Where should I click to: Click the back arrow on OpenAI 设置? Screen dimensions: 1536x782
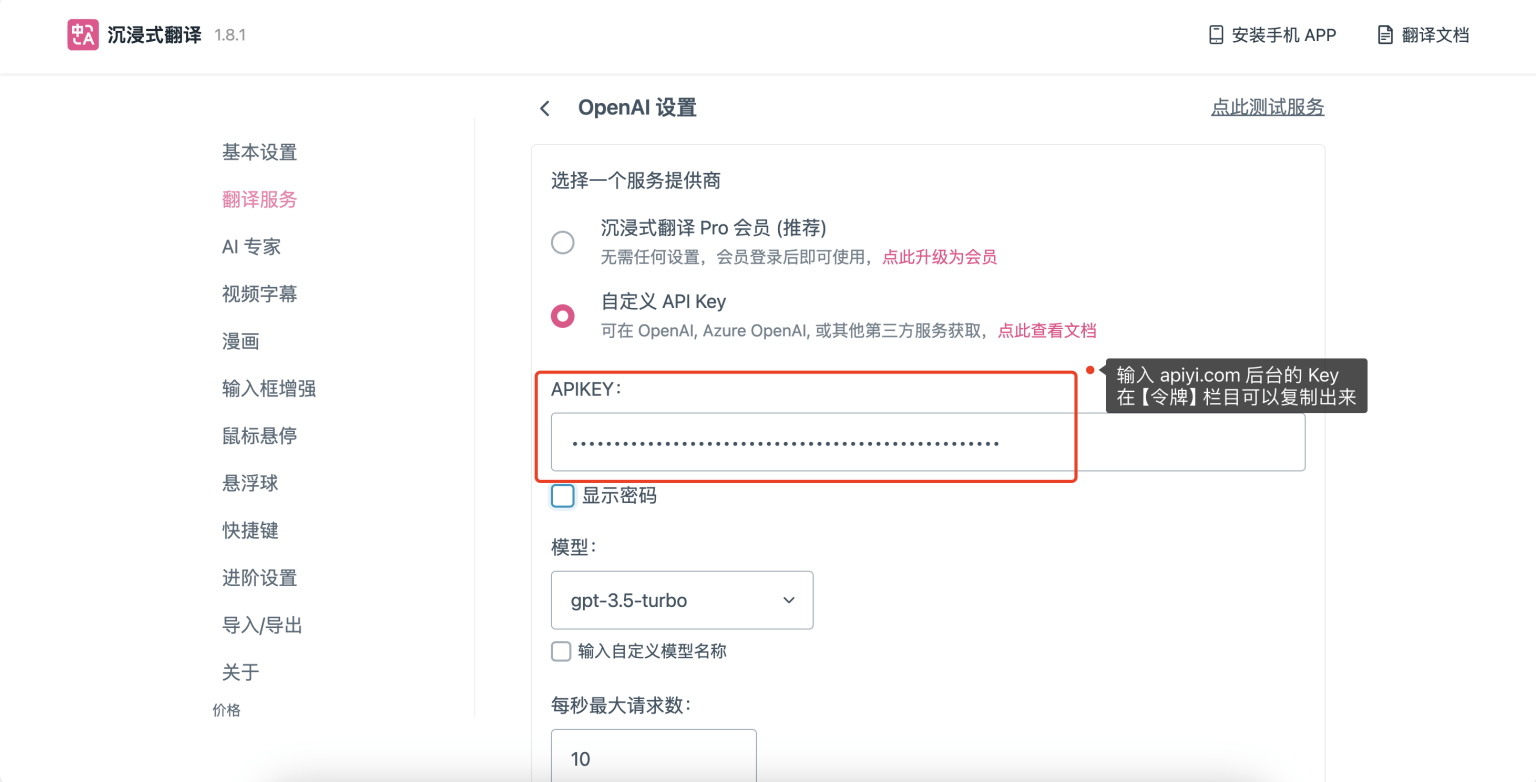tap(545, 107)
